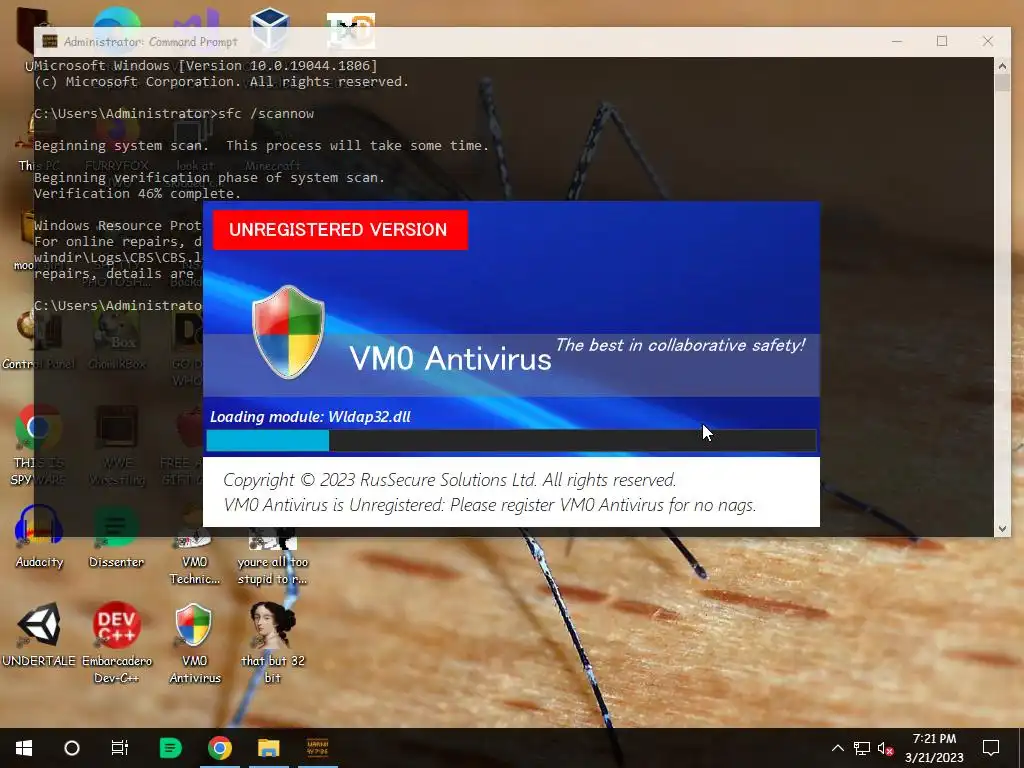Click the 'Microsoft Windows [Version 10.0.19044.1806]' line
Image resolution: width=1024 pixels, height=768 pixels.
206,65
